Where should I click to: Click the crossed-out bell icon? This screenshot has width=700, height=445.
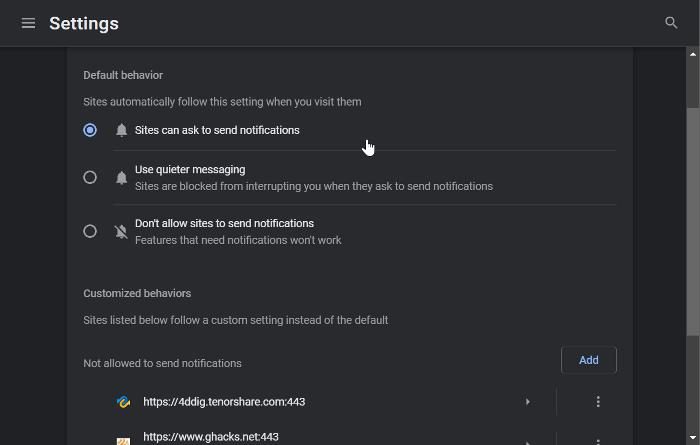click(x=121, y=232)
